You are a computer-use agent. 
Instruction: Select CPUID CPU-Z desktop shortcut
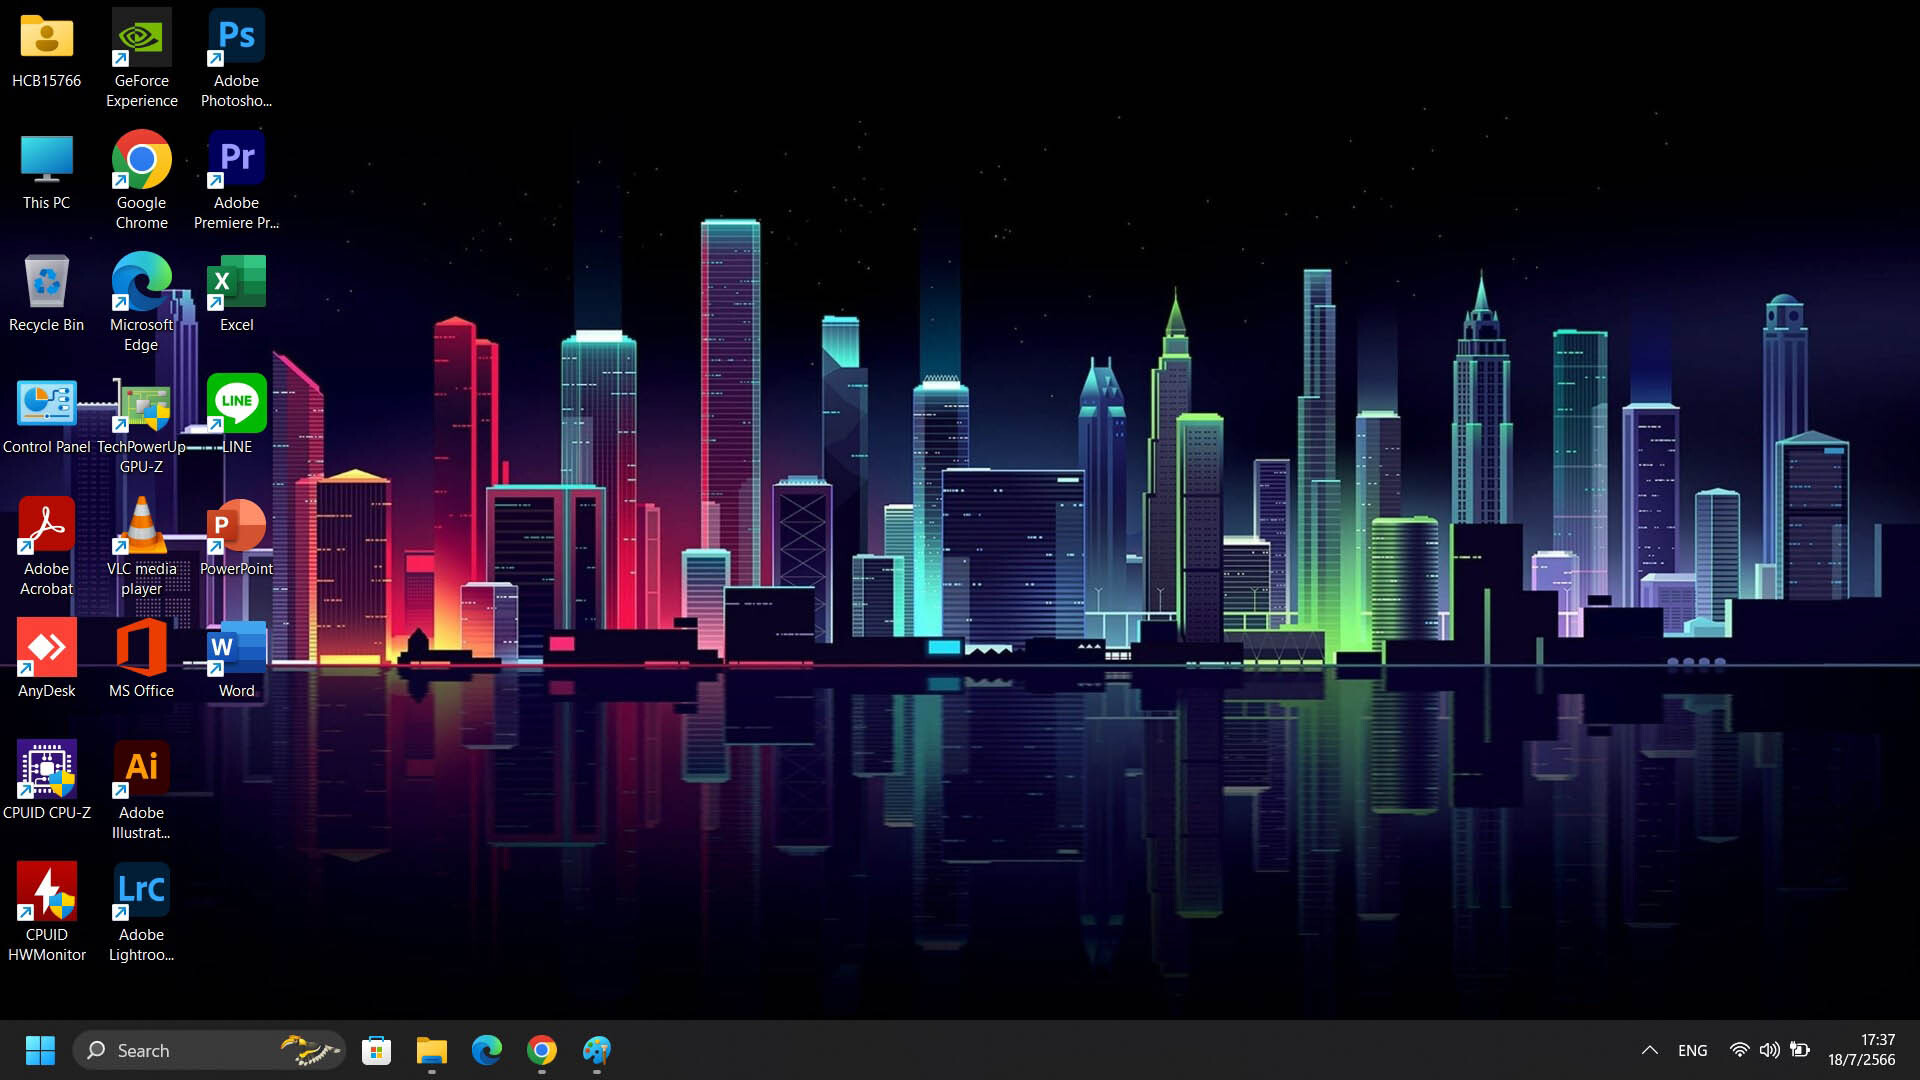47,782
